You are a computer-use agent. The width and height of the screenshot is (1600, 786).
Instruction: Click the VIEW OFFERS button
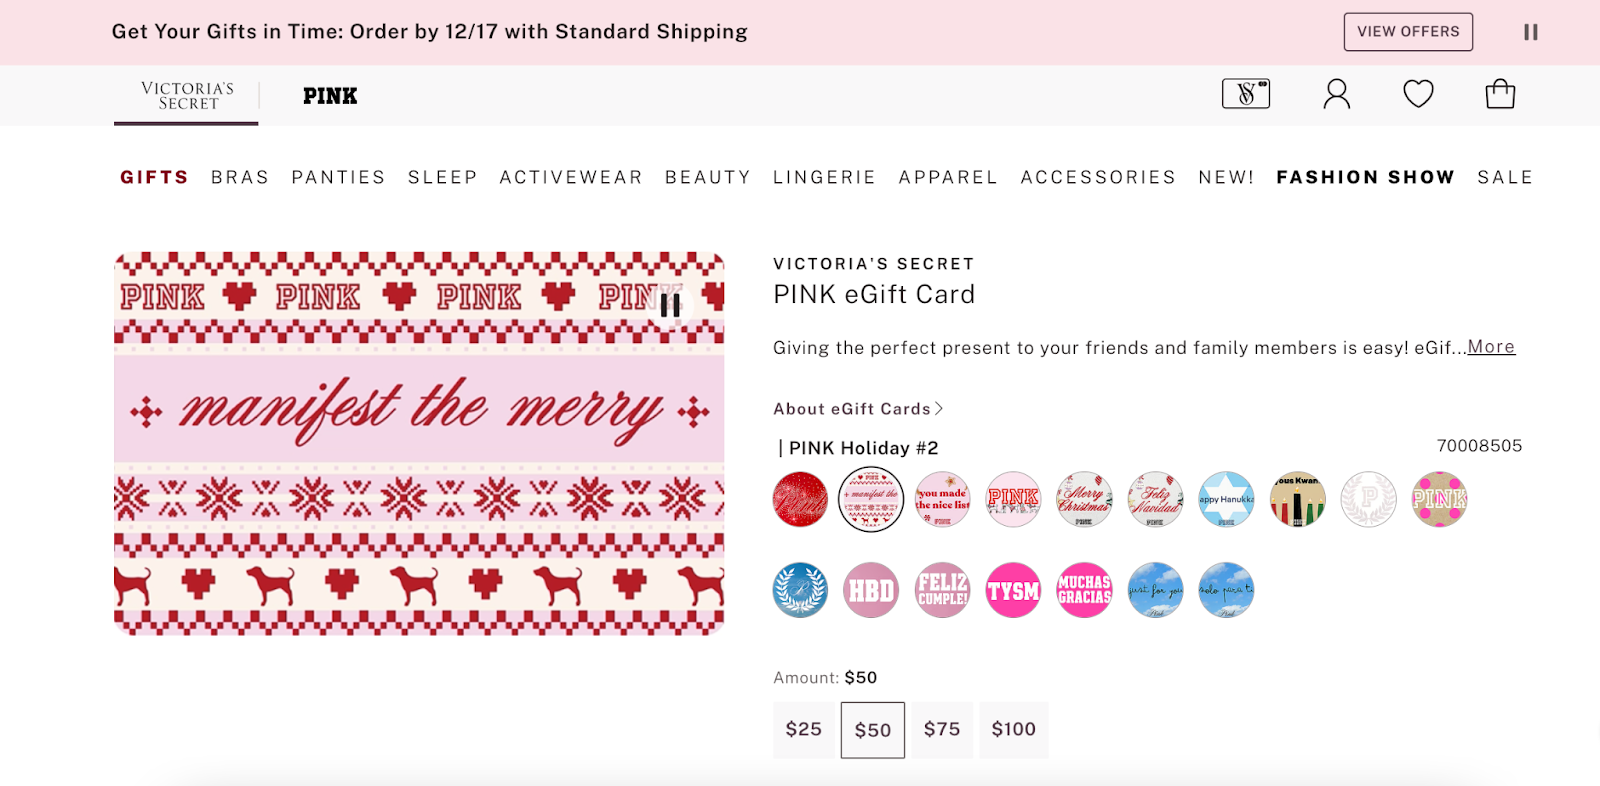click(x=1408, y=32)
